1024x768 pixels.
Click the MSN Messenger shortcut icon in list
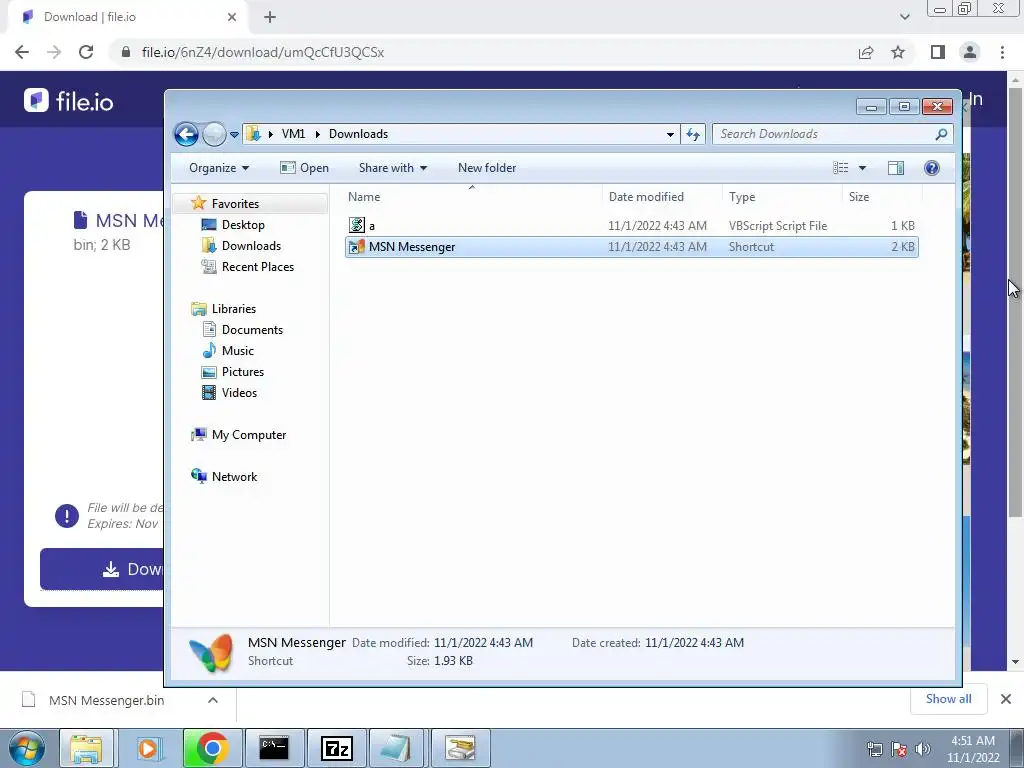357,247
